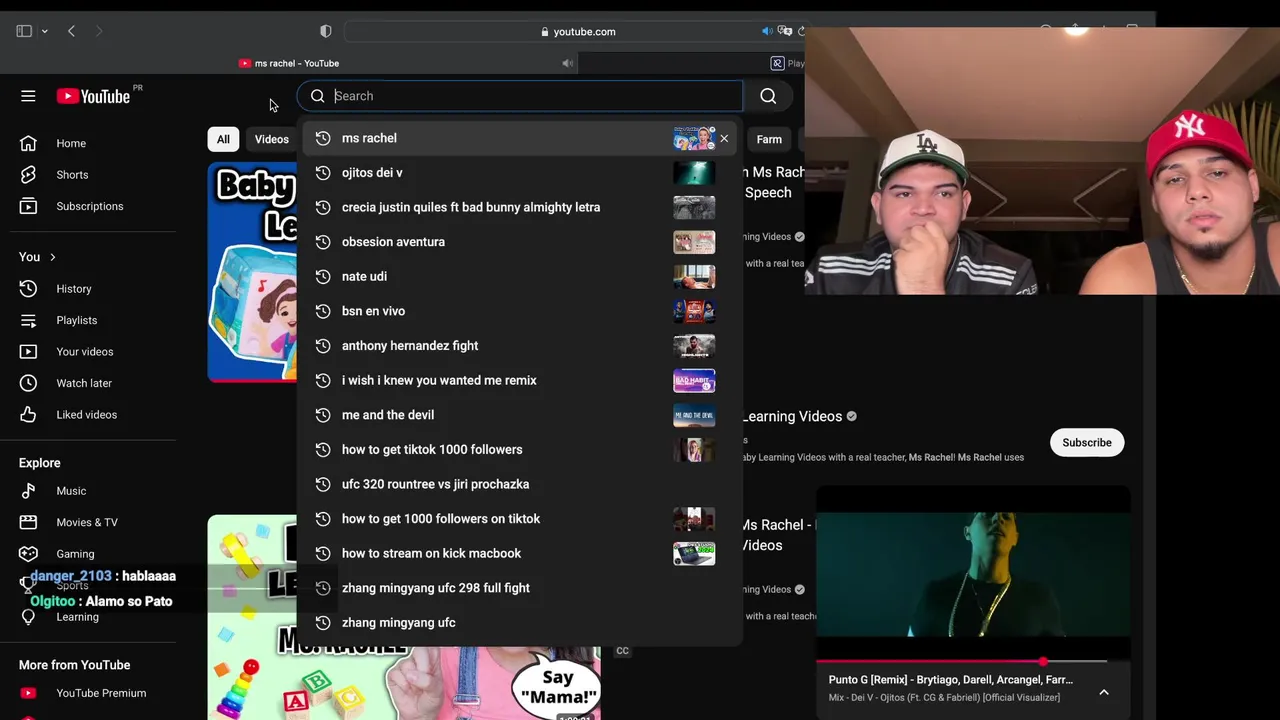Click the Subscribe button
This screenshot has height=720, width=1280.
[x=1087, y=443]
